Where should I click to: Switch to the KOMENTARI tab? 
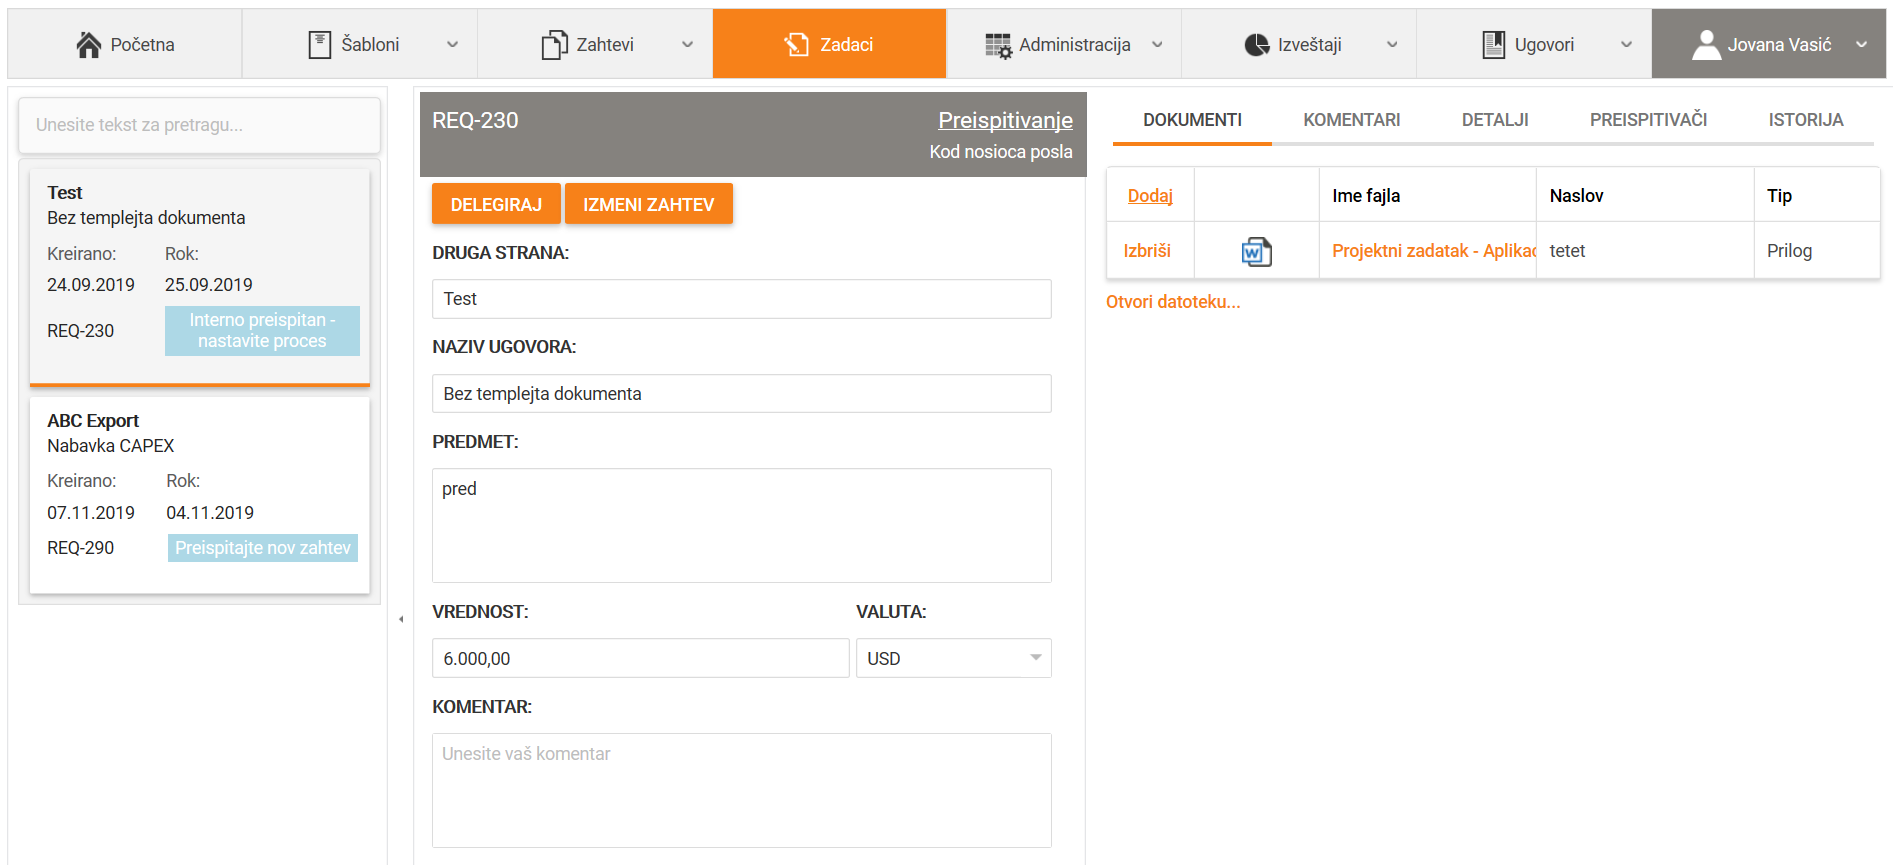(x=1351, y=120)
